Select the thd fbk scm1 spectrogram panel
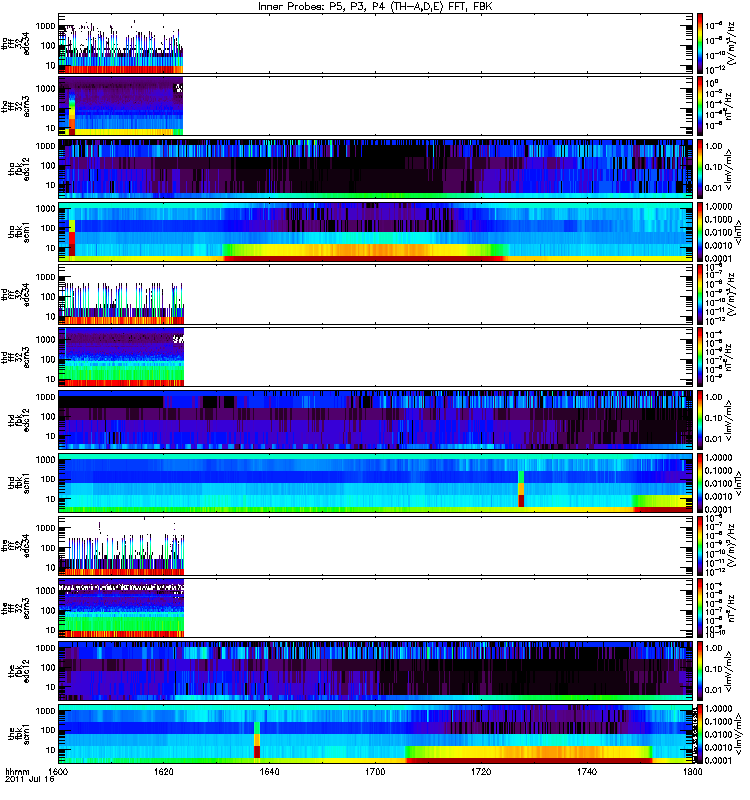Image resolution: width=750 pixels, height=800 pixels. 376,483
